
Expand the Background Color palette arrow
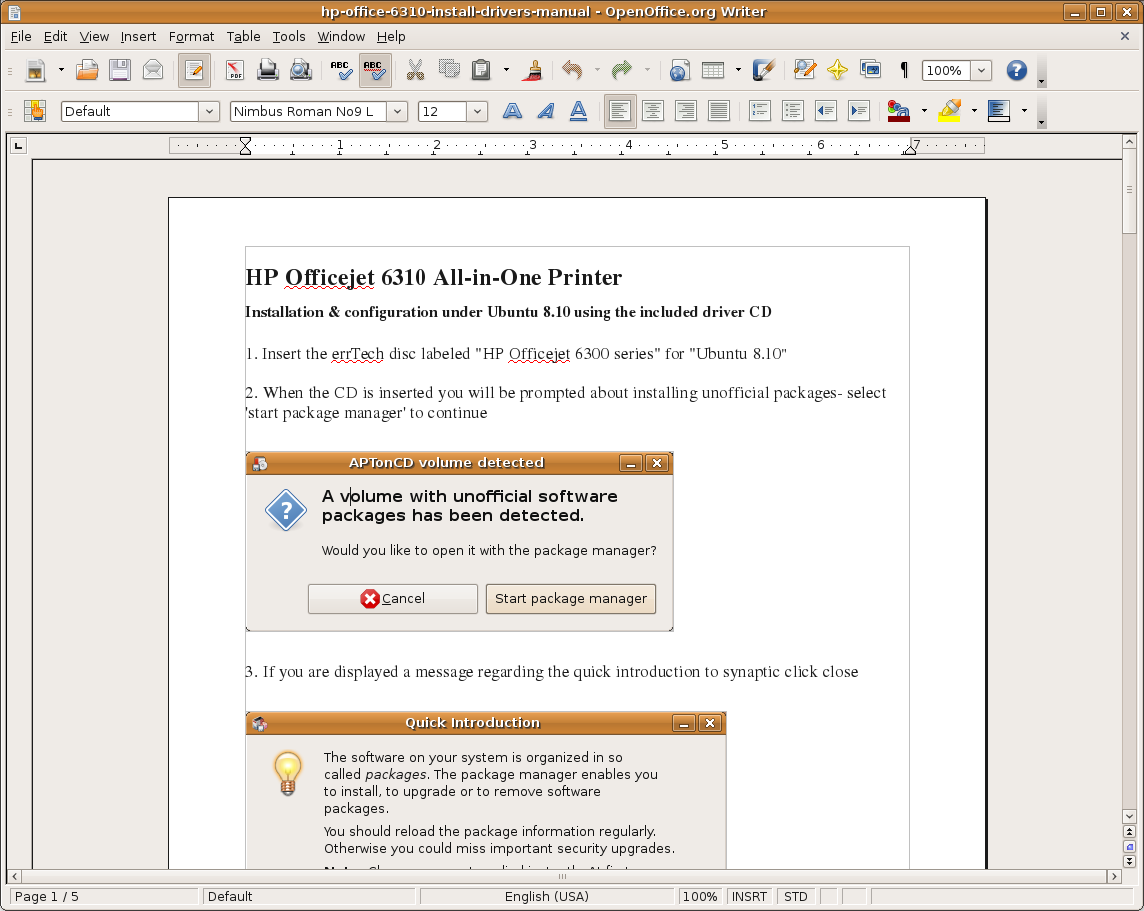coord(1024,111)
